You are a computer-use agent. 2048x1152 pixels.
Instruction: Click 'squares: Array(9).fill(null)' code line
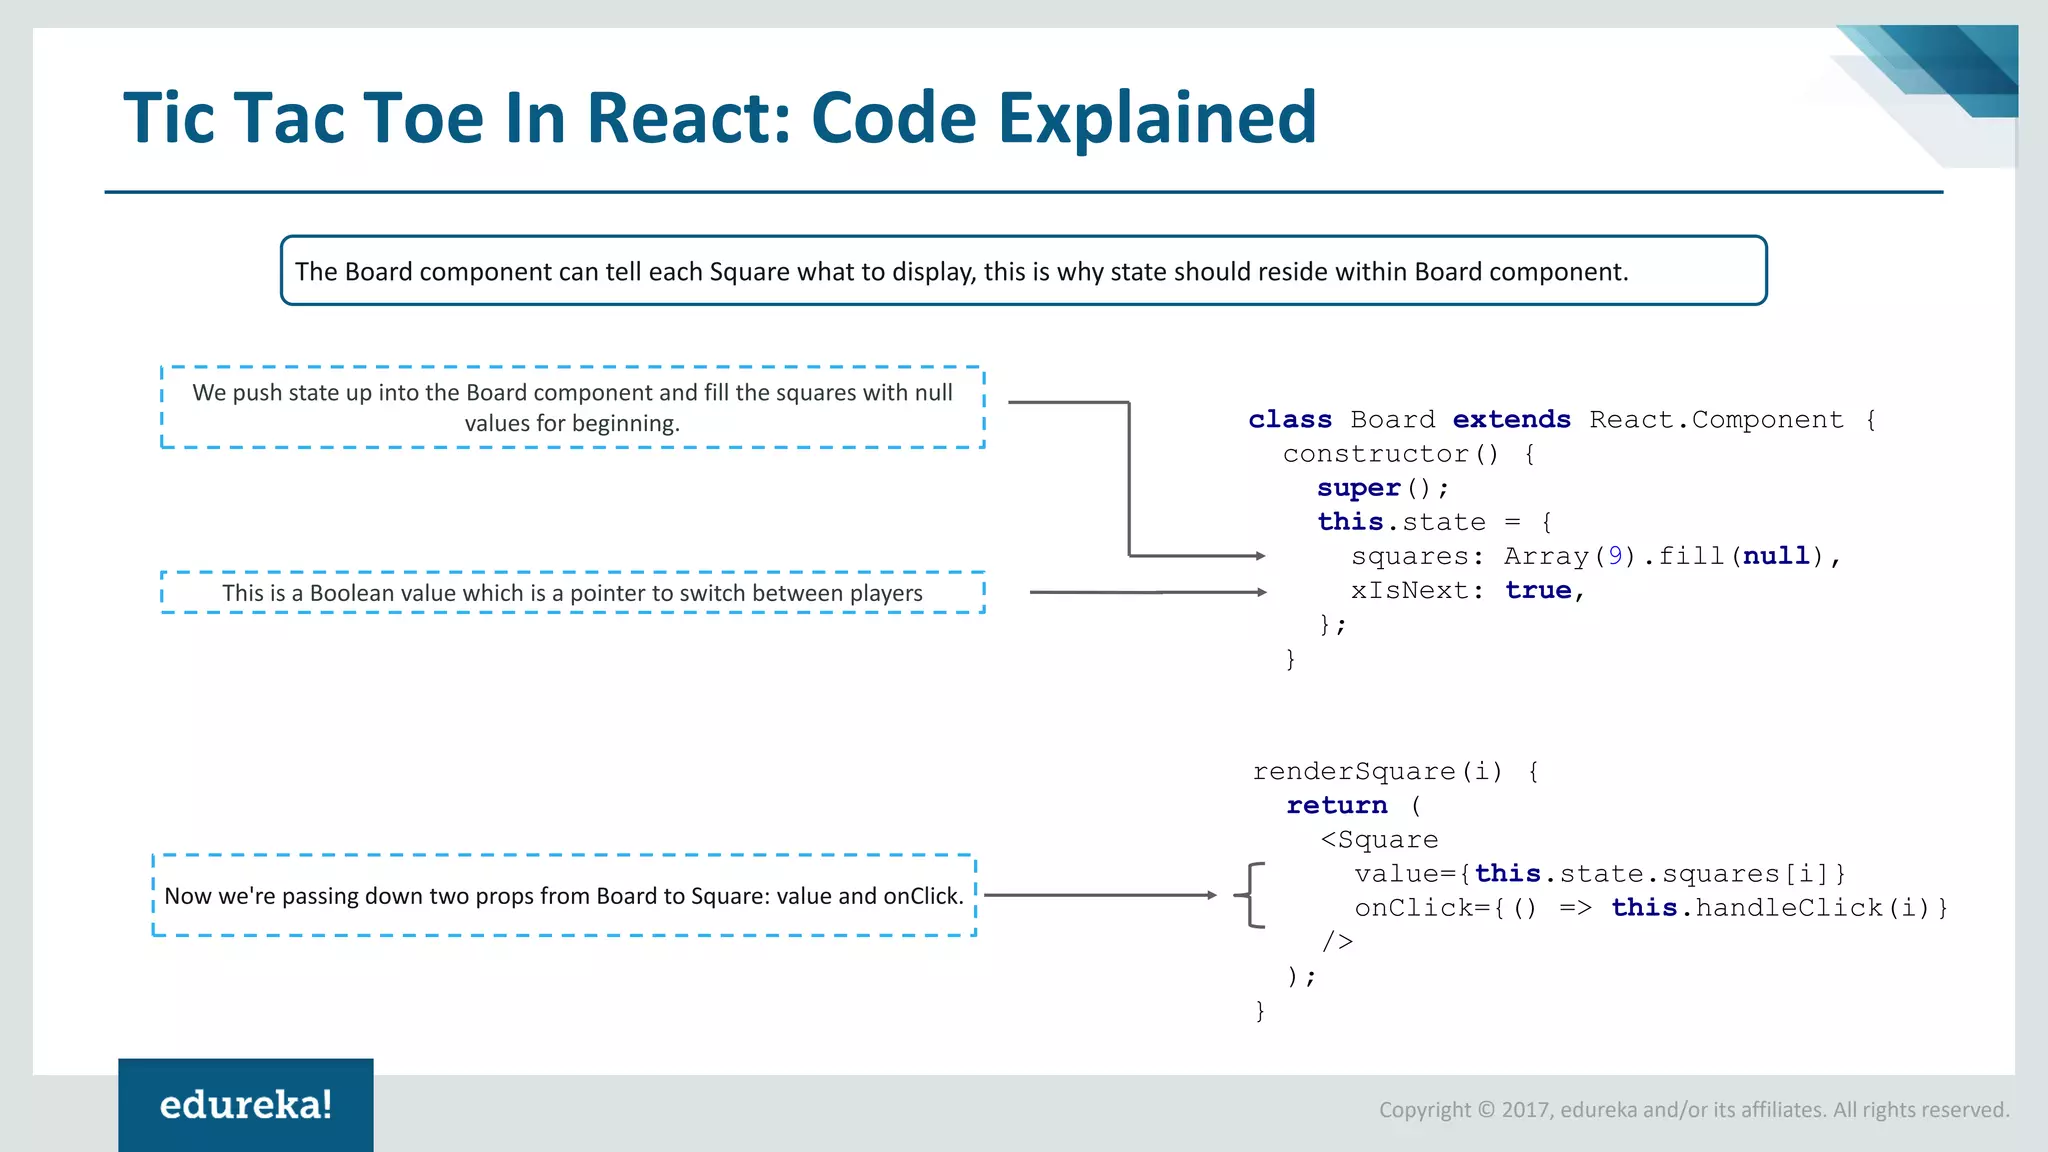(x=1595, y=556)
